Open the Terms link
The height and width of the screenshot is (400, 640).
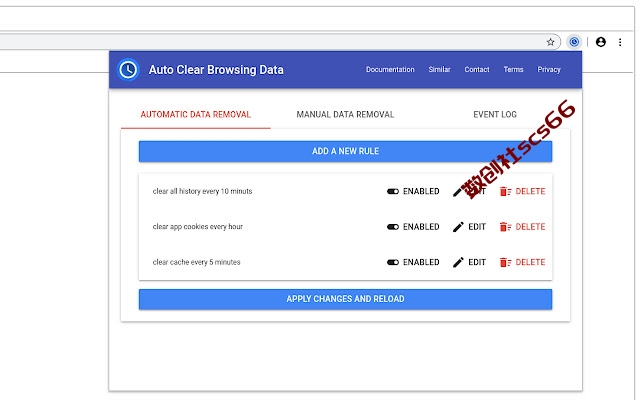point(513,70)
